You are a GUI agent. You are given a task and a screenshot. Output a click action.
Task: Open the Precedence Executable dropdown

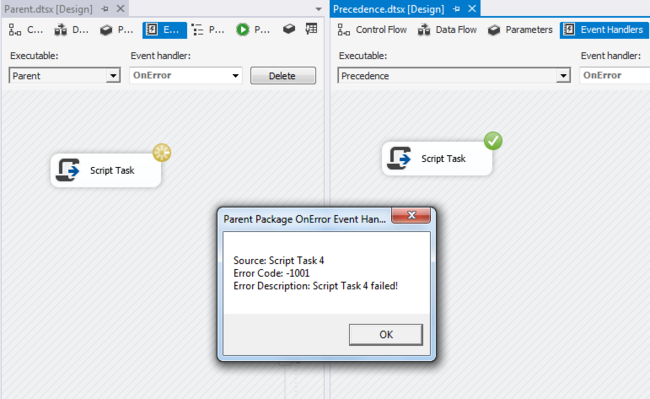coord(563,76)
